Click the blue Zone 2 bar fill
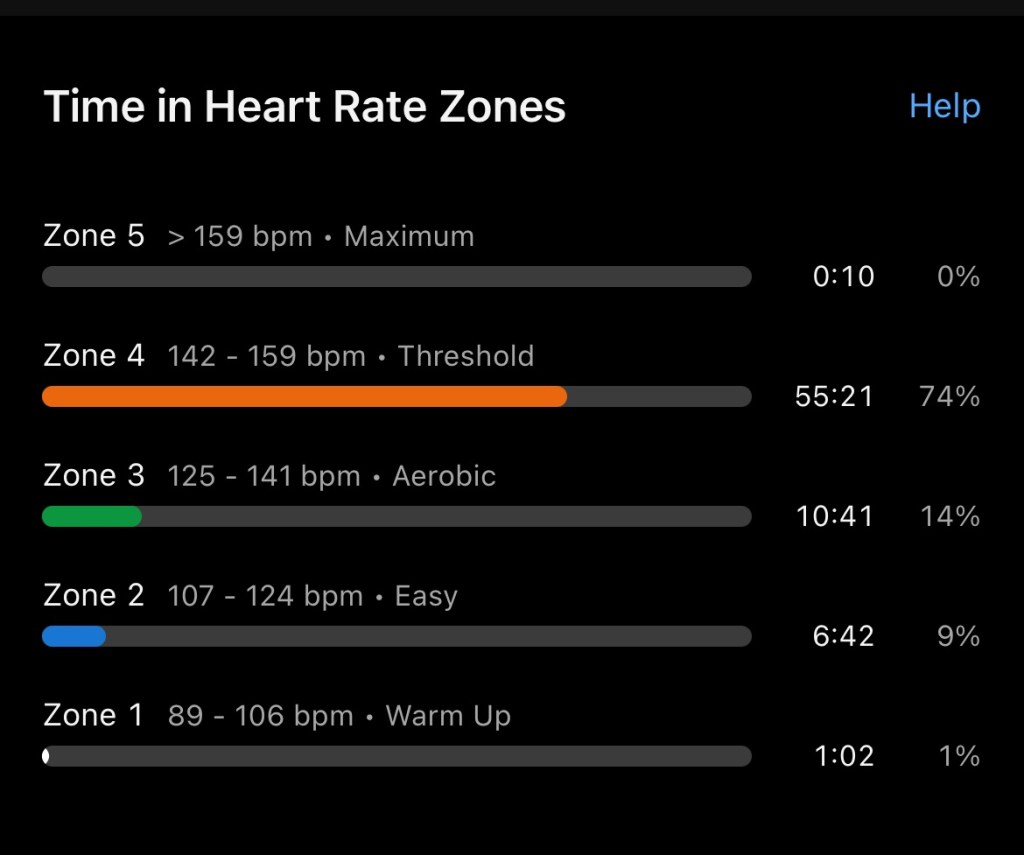This screenshot has height=855, width=1024. pos(74,636)
